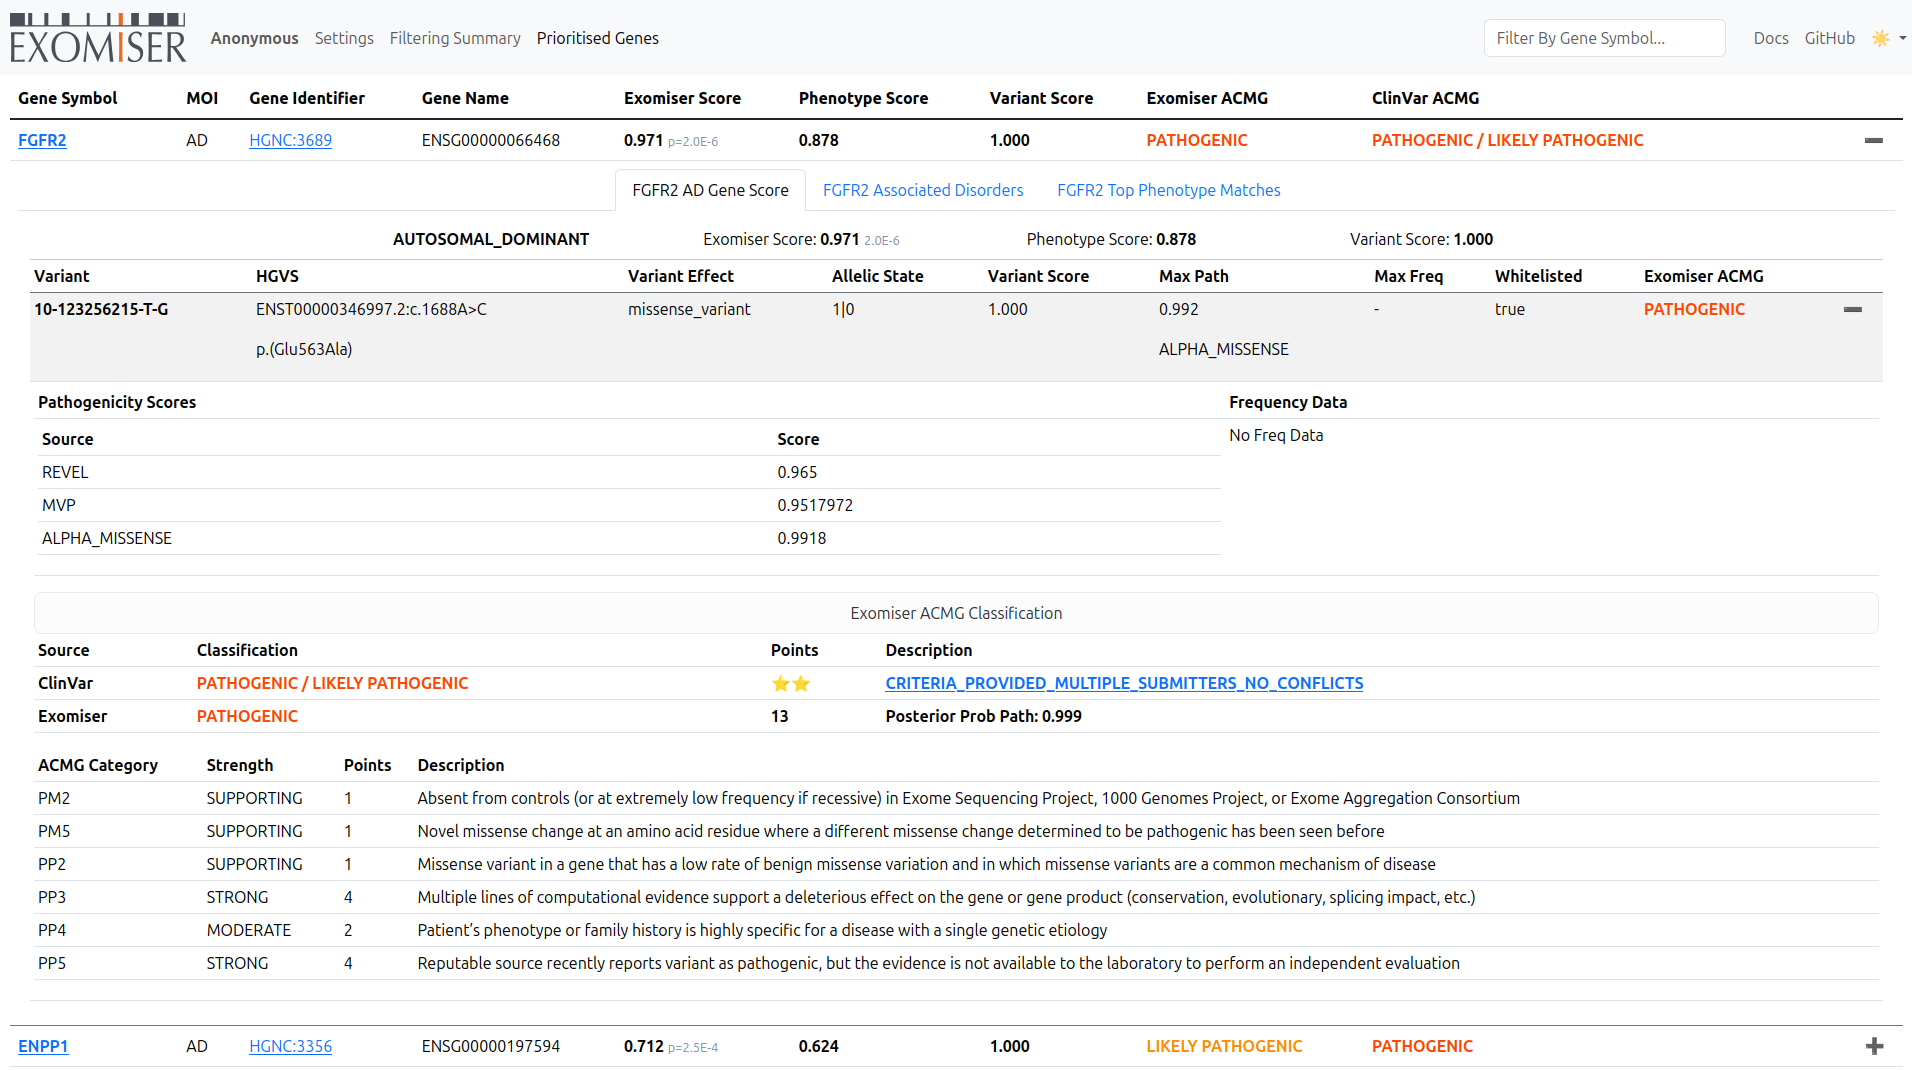Open the FGFR2 gene symbol link

point(42,140)
